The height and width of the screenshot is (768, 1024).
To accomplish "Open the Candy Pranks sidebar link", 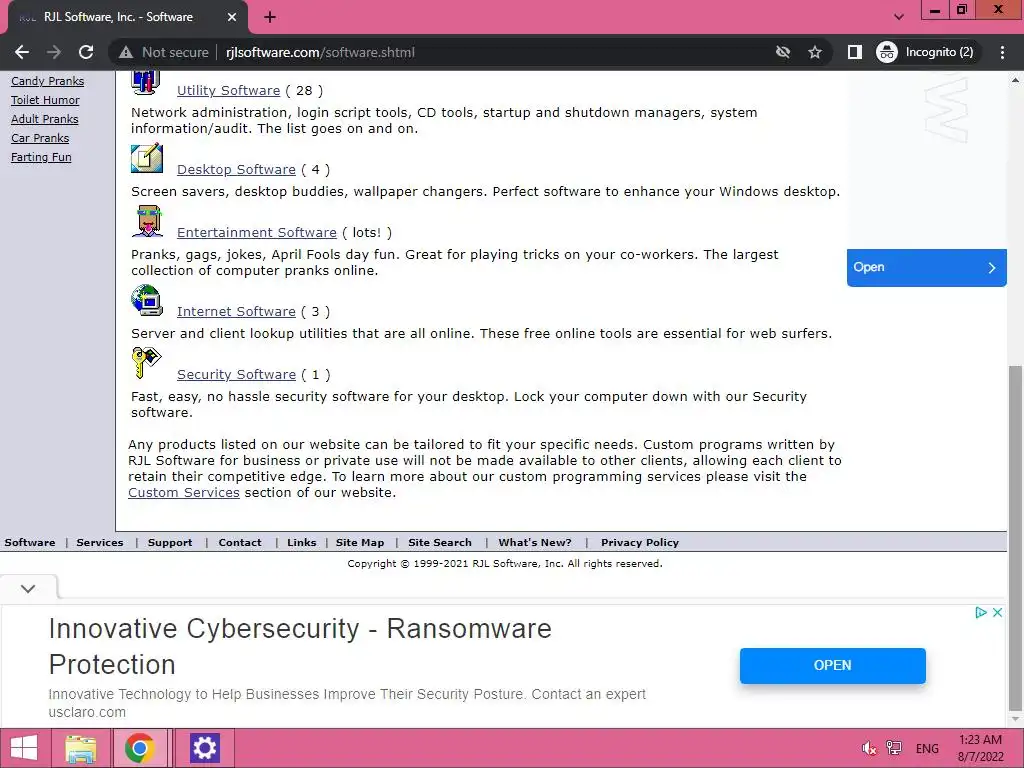I will coord(48,81).
